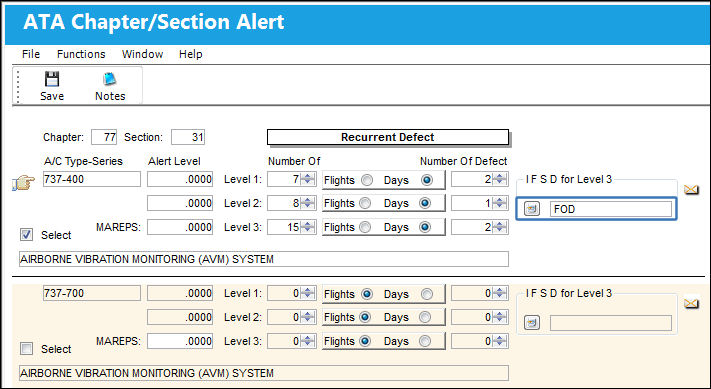Select Flights radio for 737-400 Level 3

(x=365, y=227)
